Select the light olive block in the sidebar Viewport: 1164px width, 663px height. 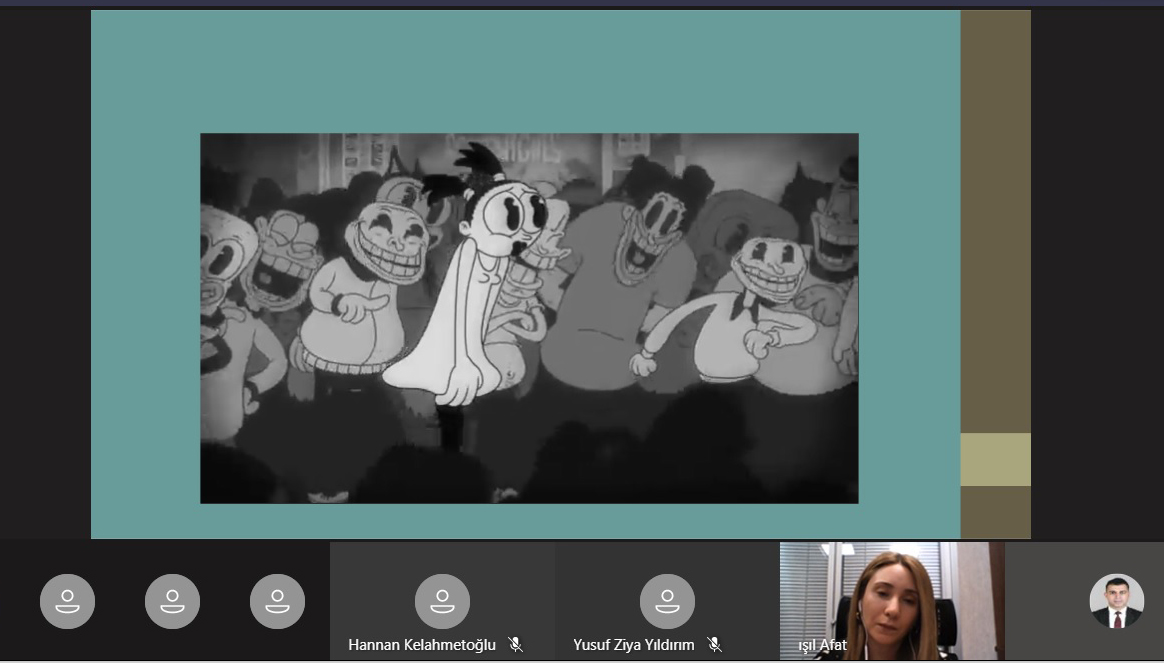pos(995,459)
